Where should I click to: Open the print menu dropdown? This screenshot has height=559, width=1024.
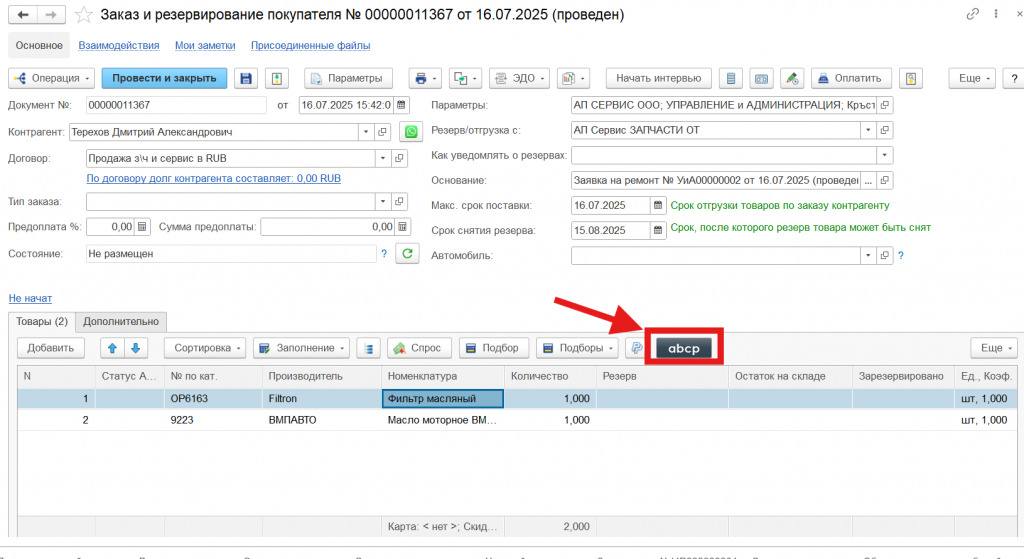tap(425, 78)
